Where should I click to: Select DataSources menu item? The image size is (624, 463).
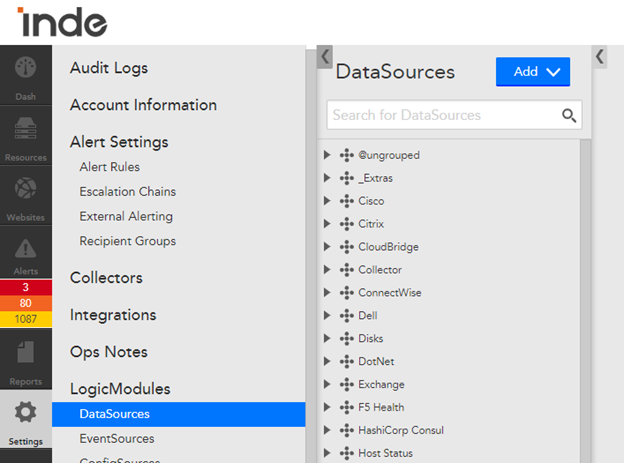point(179,414)
